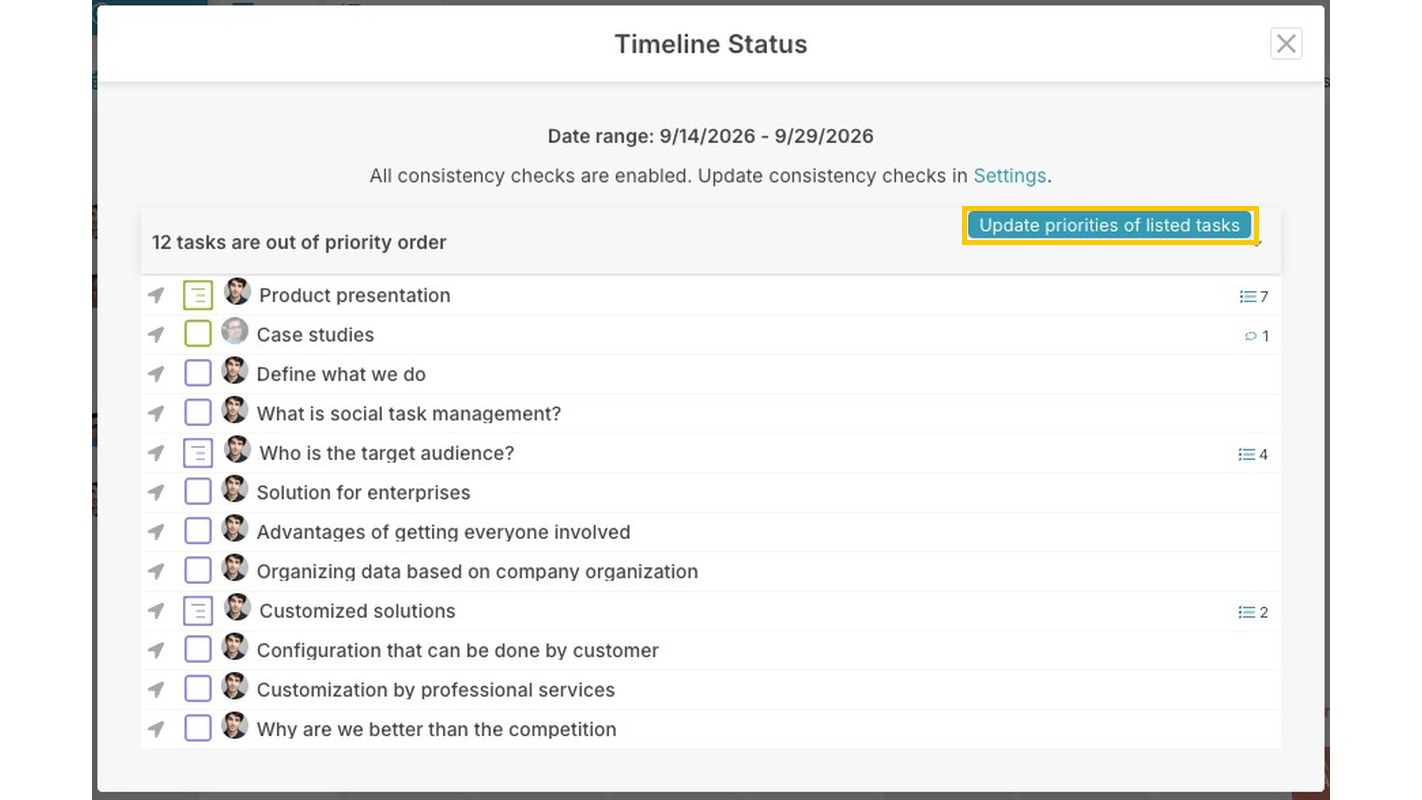Open the comment bubble icon on Case studies
The image size is (1422, 800).
(1250, 336)
